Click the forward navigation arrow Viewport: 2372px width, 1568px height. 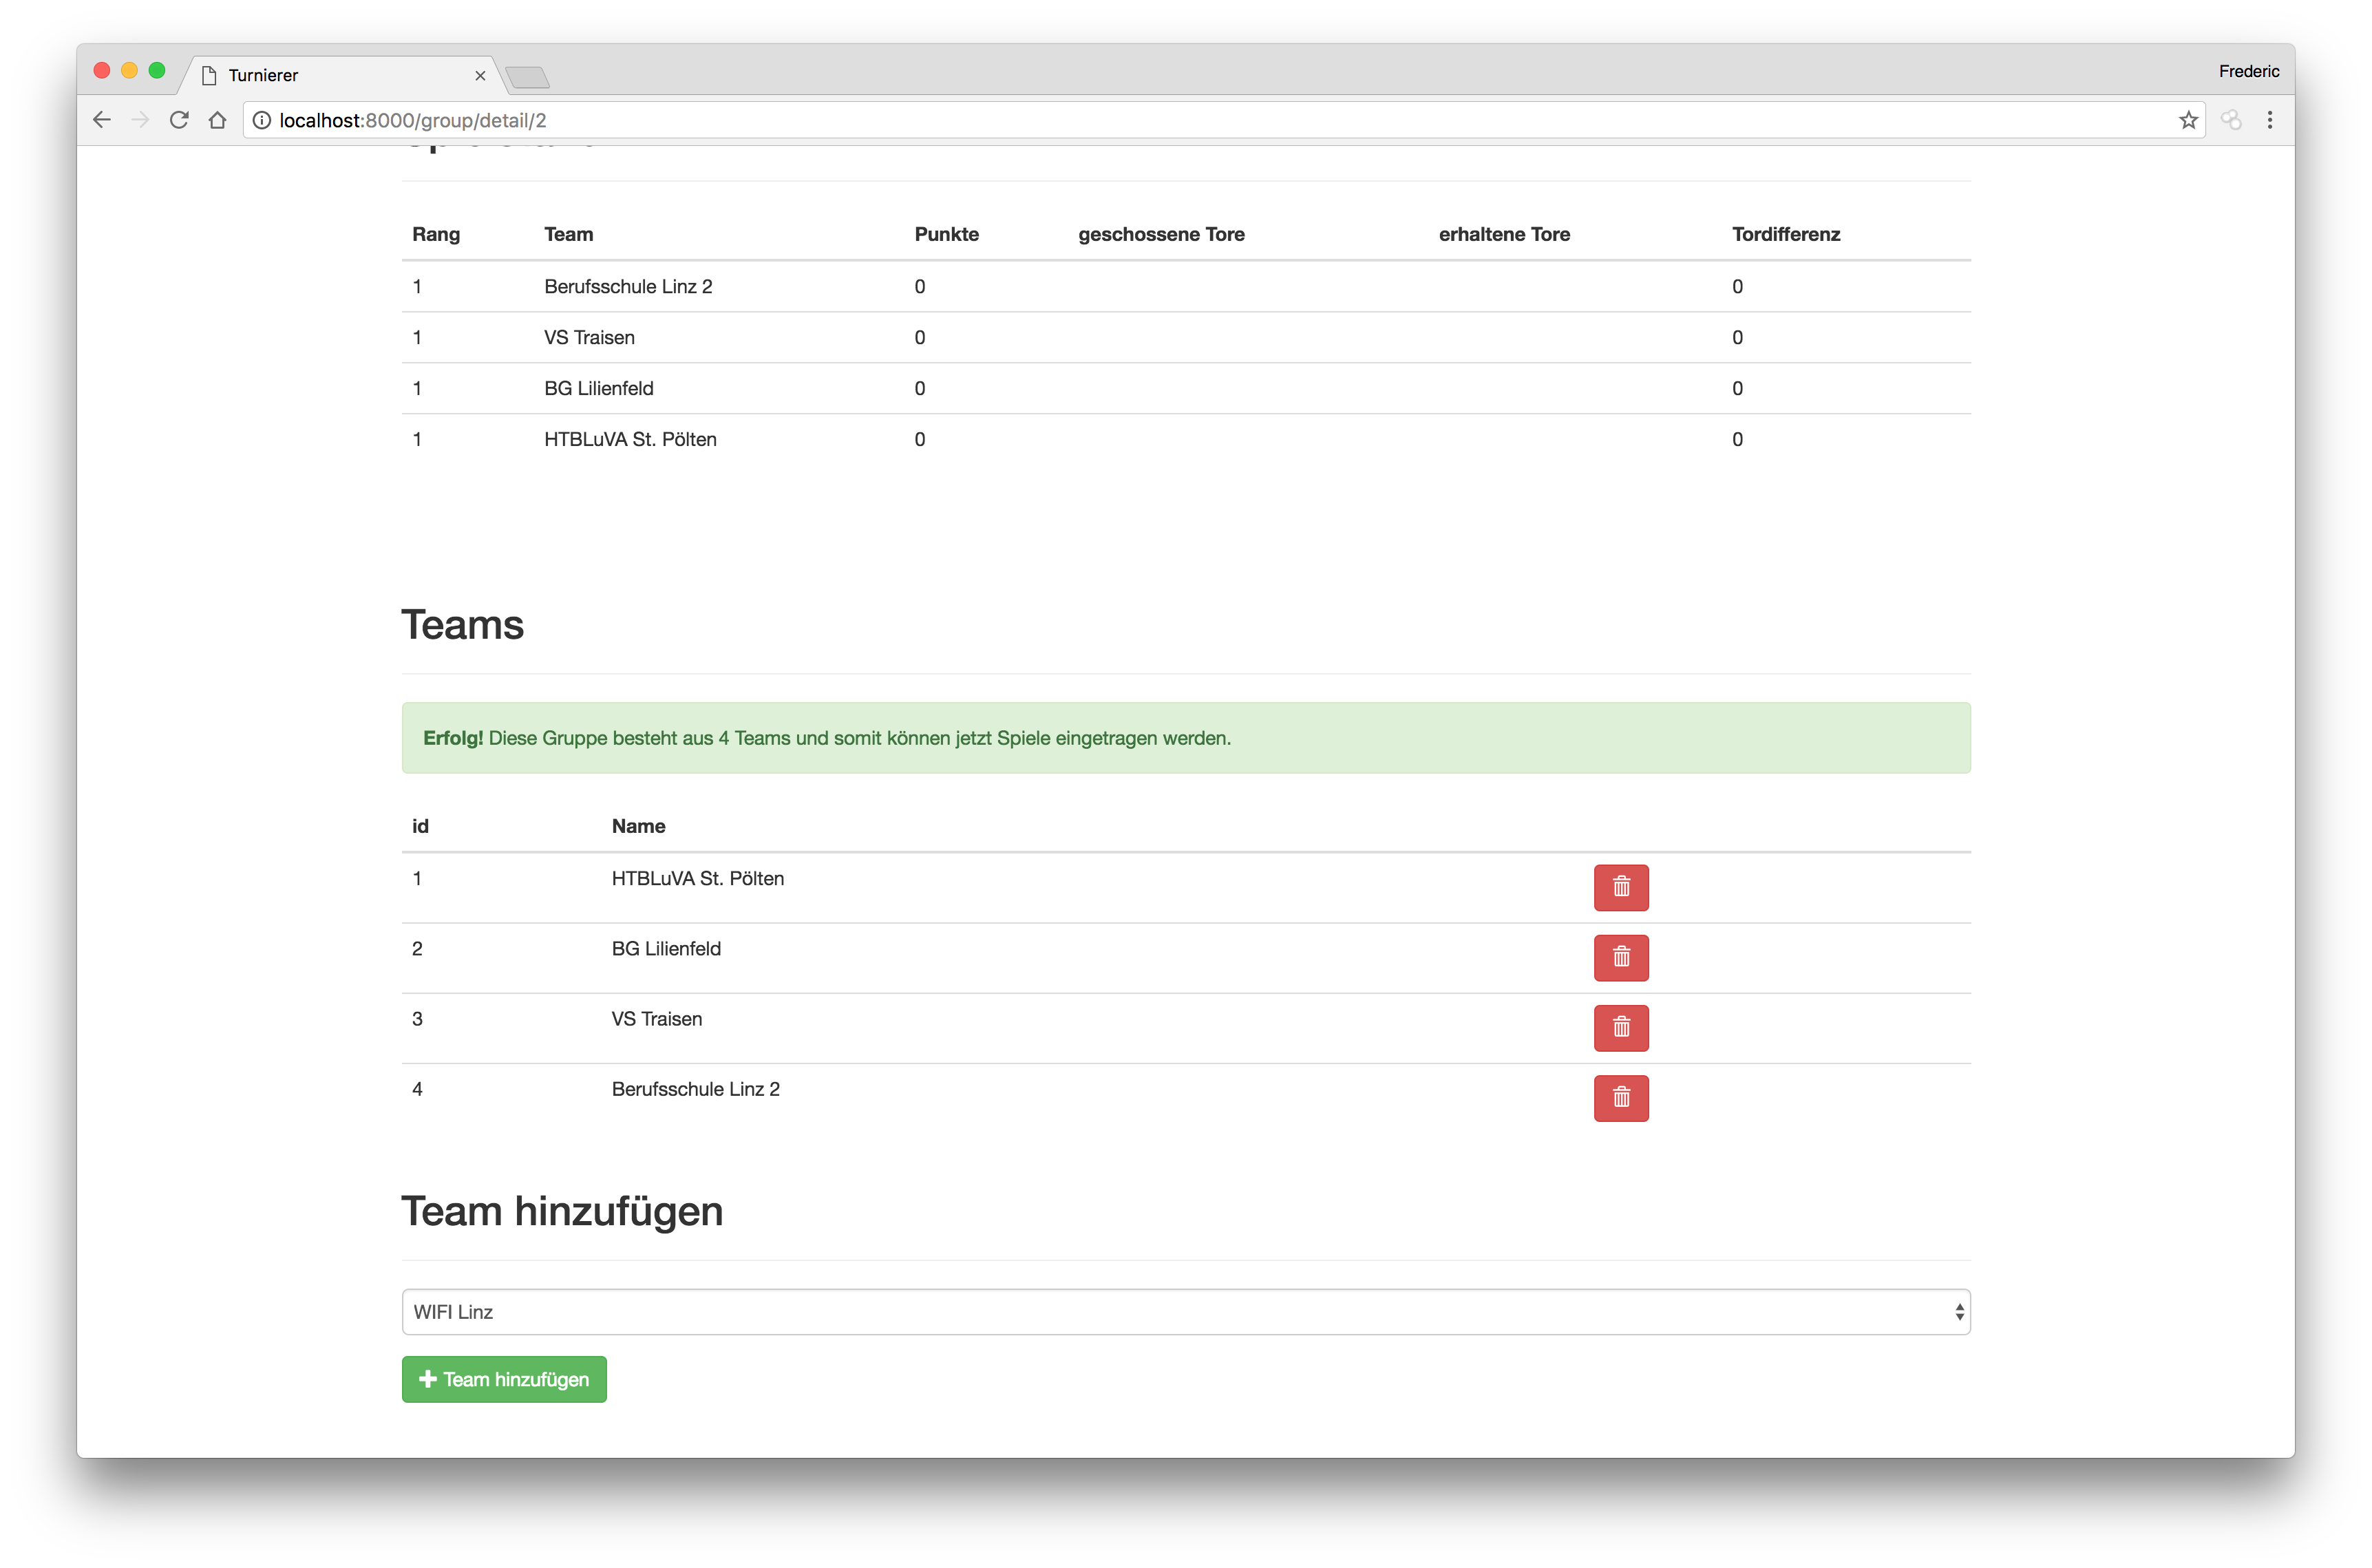click(x=140, y=120)
